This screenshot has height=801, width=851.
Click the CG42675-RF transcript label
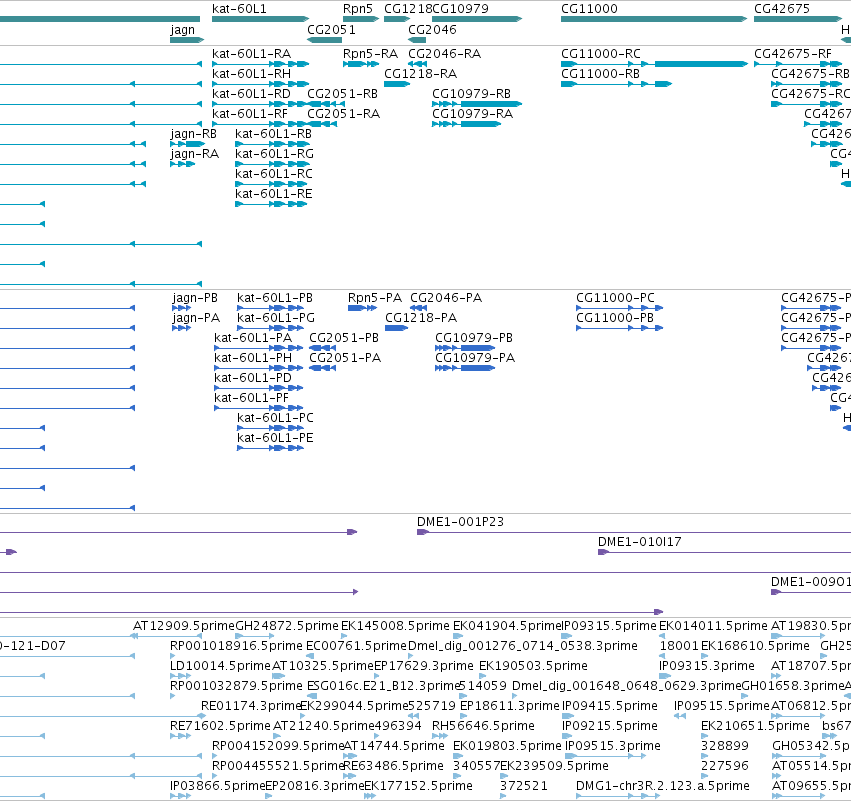click(x=793, y=54)
